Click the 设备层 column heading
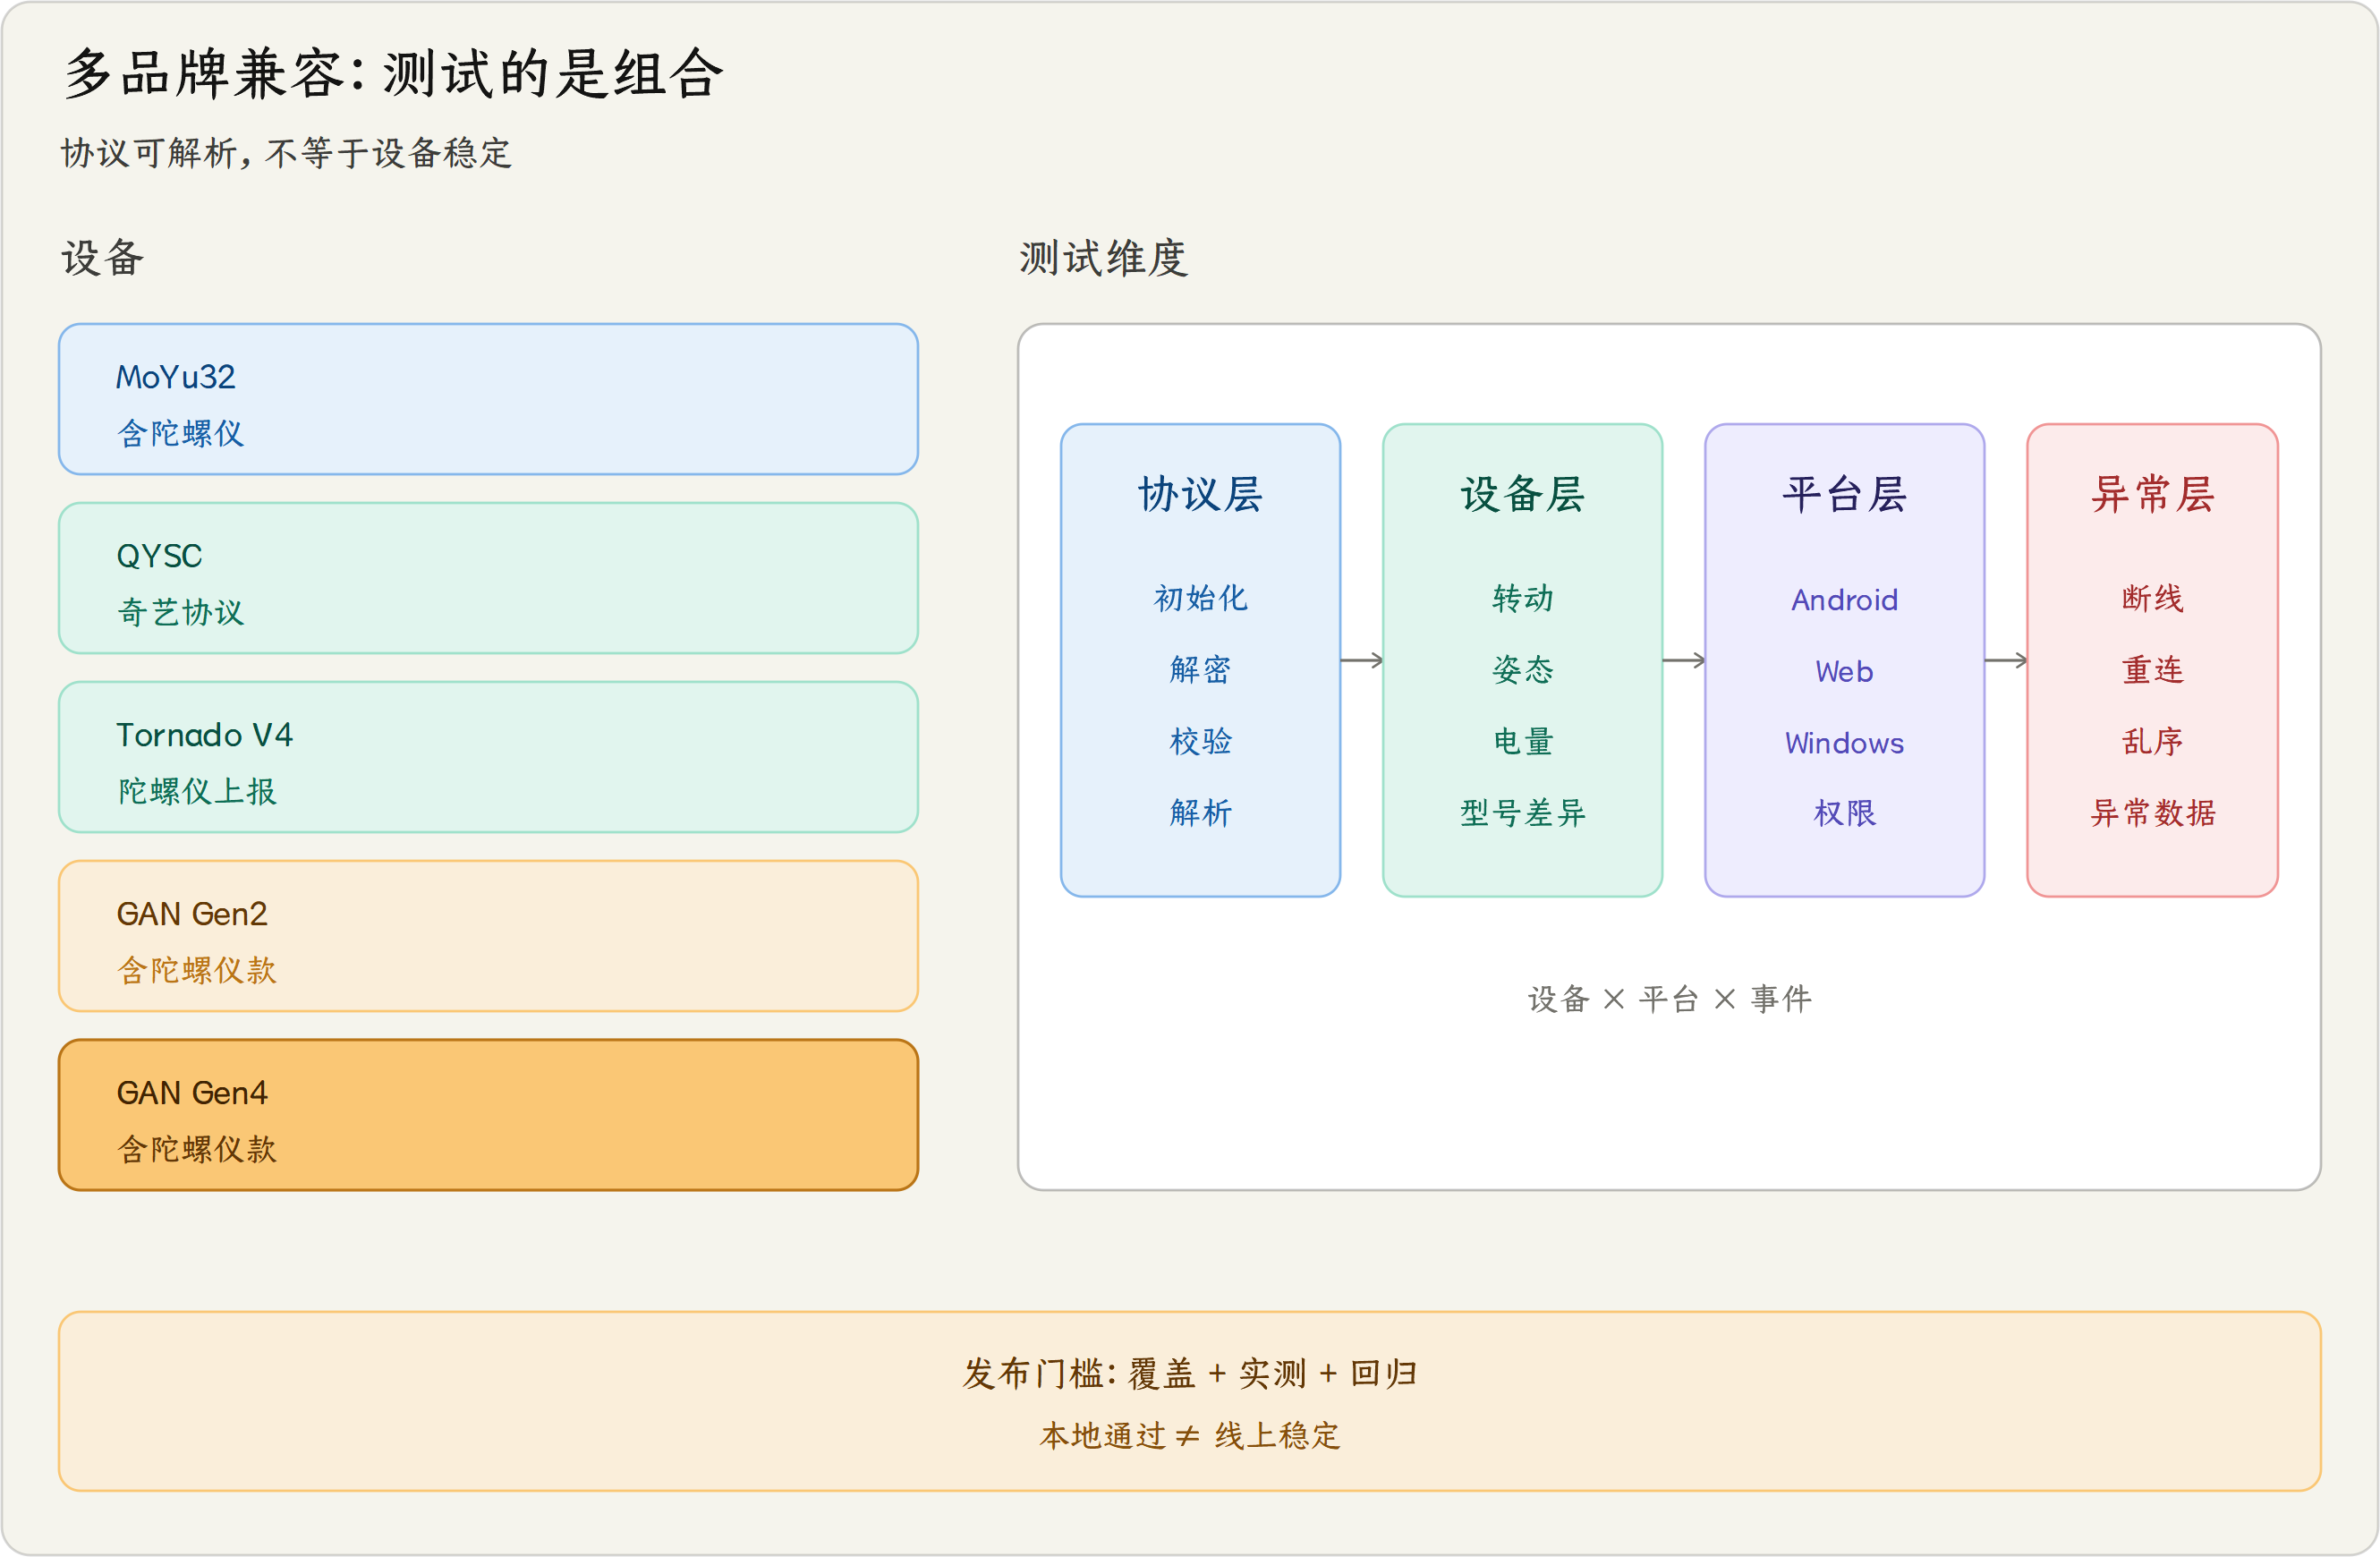This screenshot has width=2380, height=1557. tap(1522, 494)
